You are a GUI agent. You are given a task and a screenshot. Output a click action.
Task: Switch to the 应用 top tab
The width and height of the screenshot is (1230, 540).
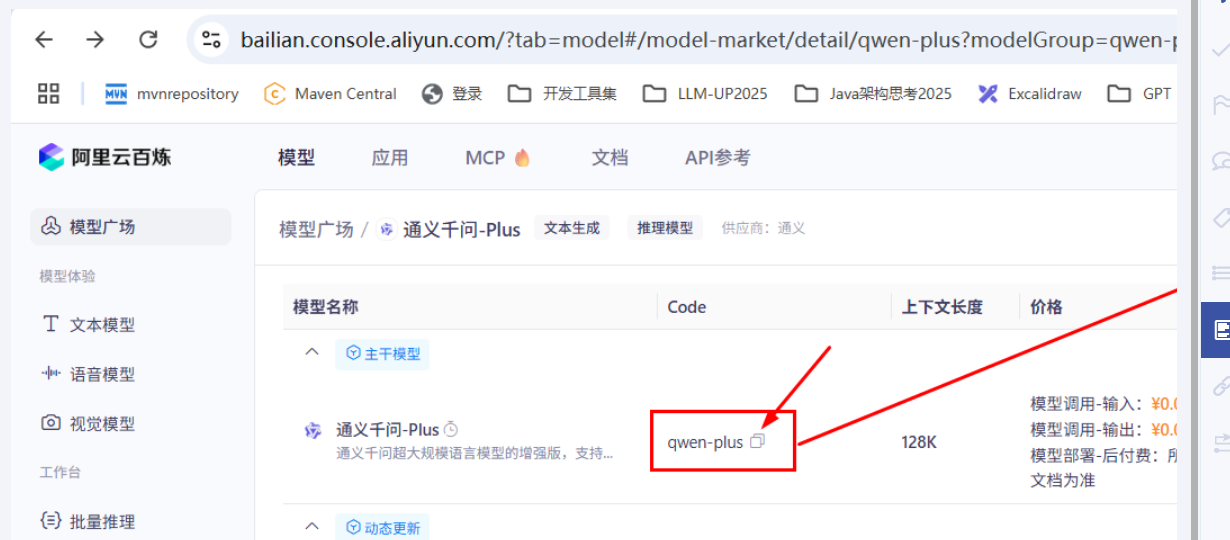[389, 157]
